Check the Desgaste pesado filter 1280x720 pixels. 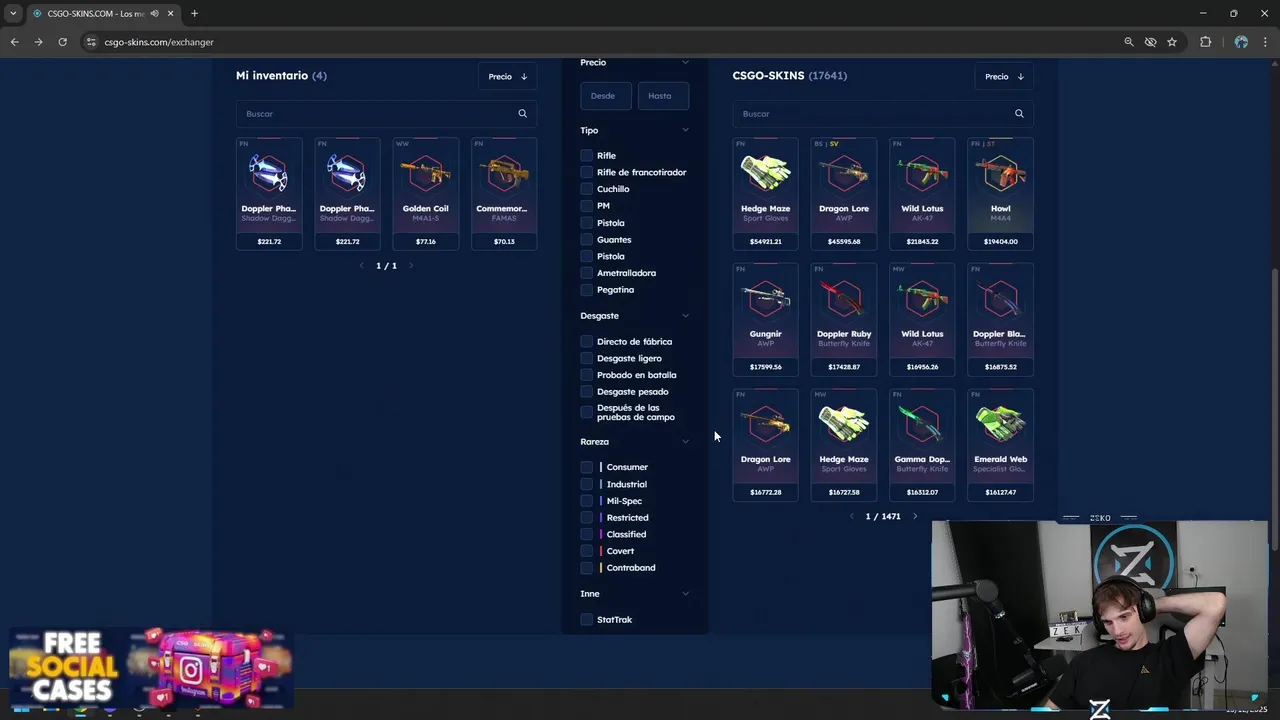(587, 391)
